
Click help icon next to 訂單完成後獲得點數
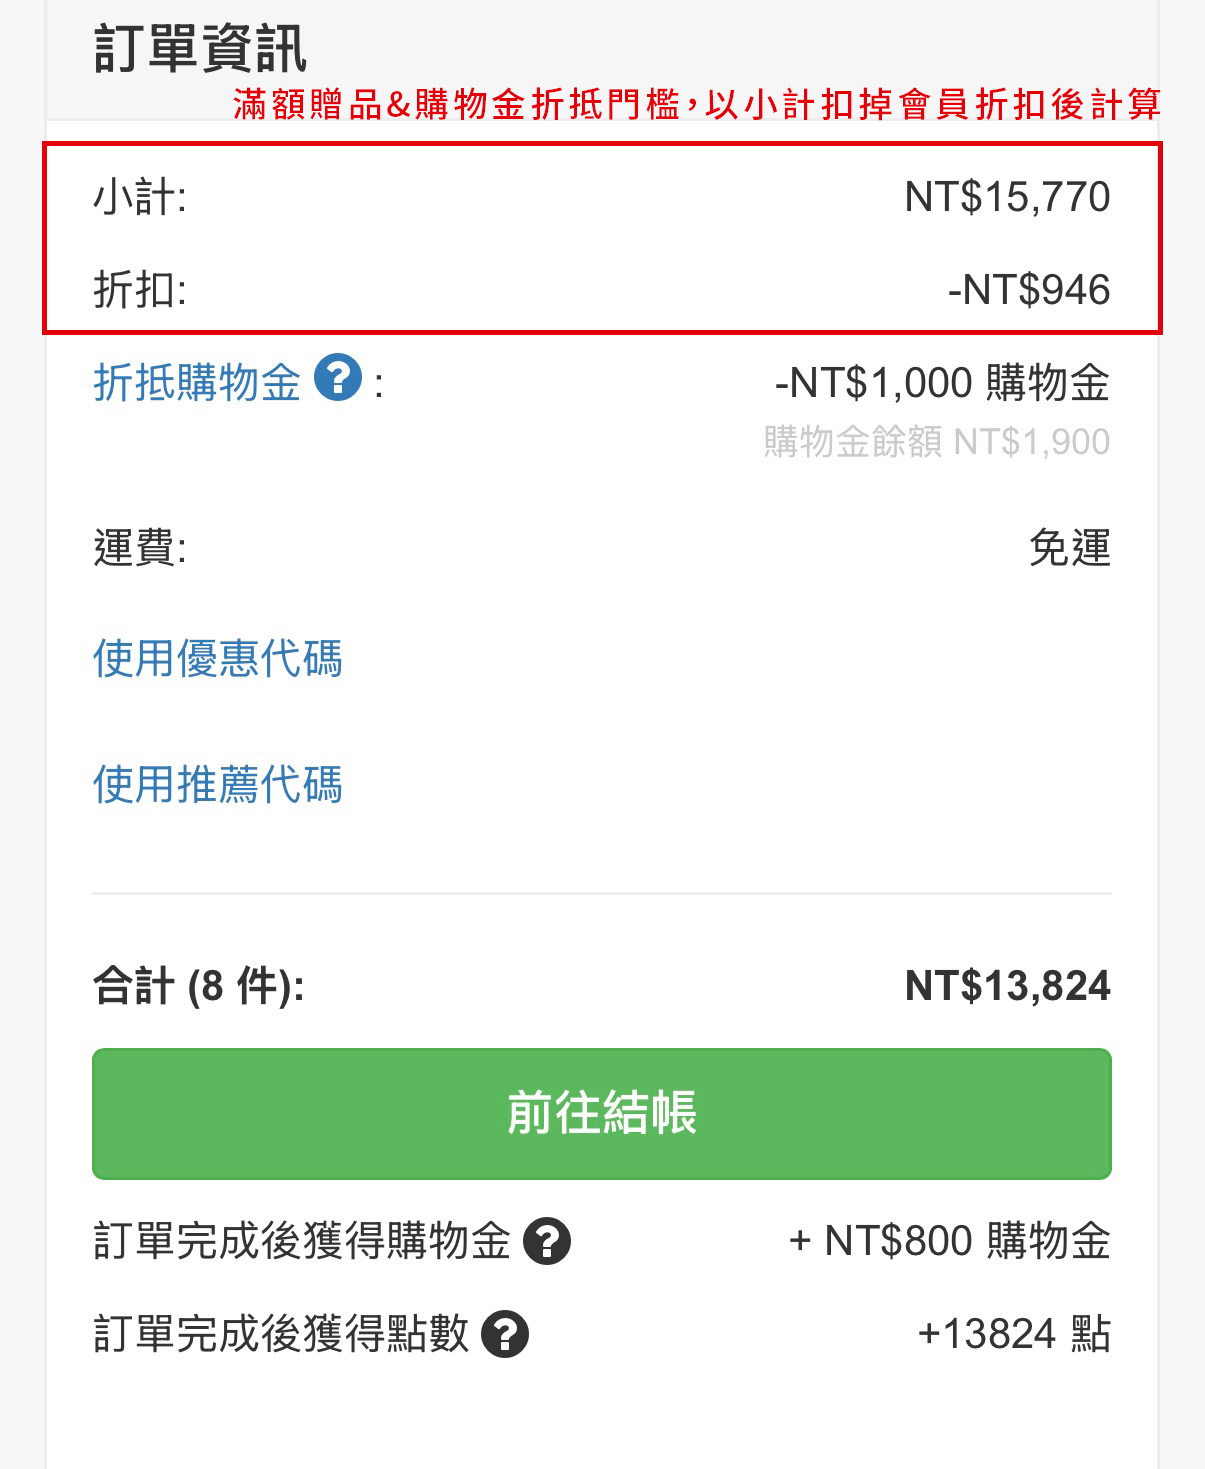505,1334
